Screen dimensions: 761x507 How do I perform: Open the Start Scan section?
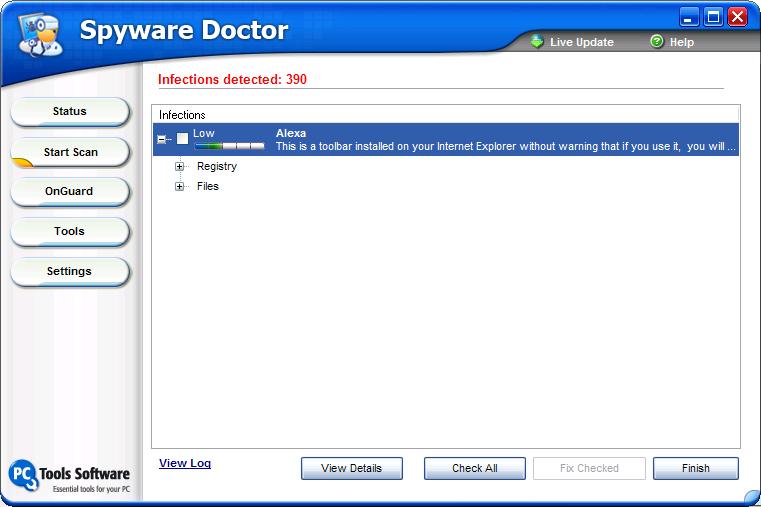(x=70, y=152)
